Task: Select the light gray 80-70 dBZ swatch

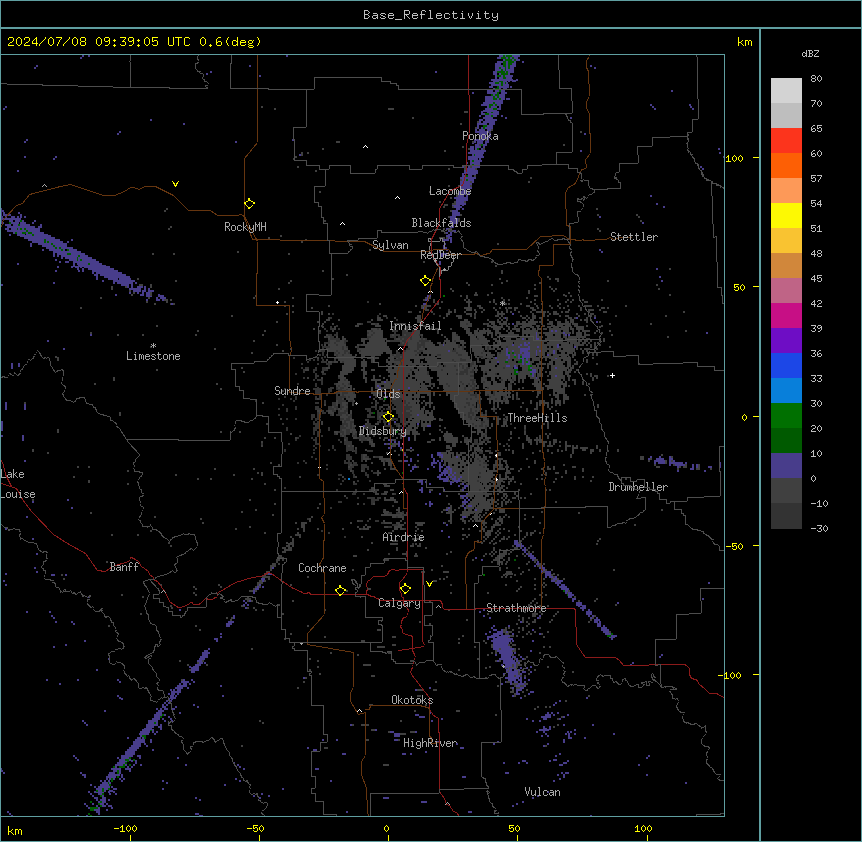Action: [x=786, y=91]
